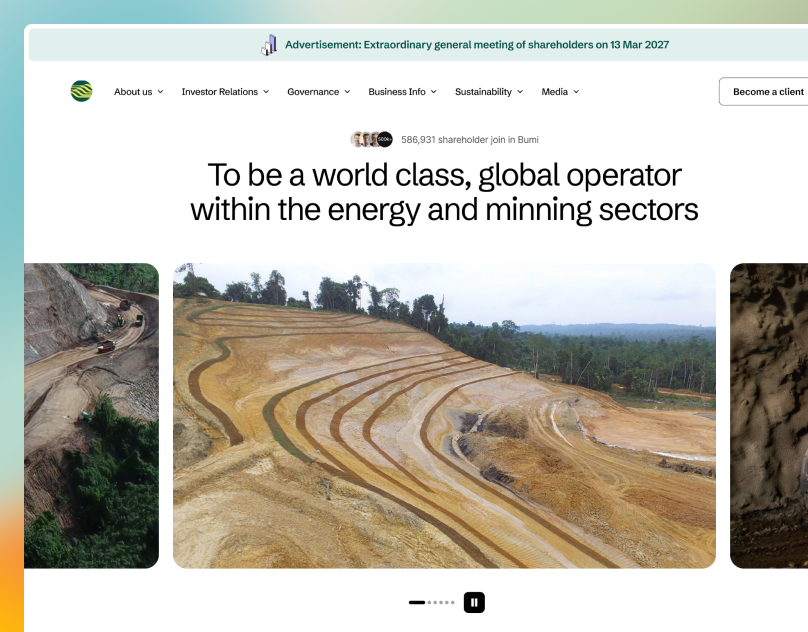The height and width of the screenshot is (632, 808).
Task: Click the shareholder avatars group
Action: tap(372, 139)
